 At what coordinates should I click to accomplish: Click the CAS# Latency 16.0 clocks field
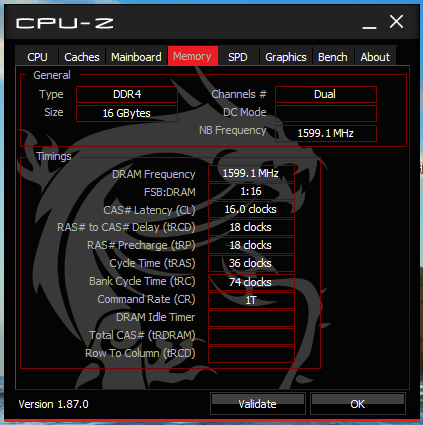(251, 209)
